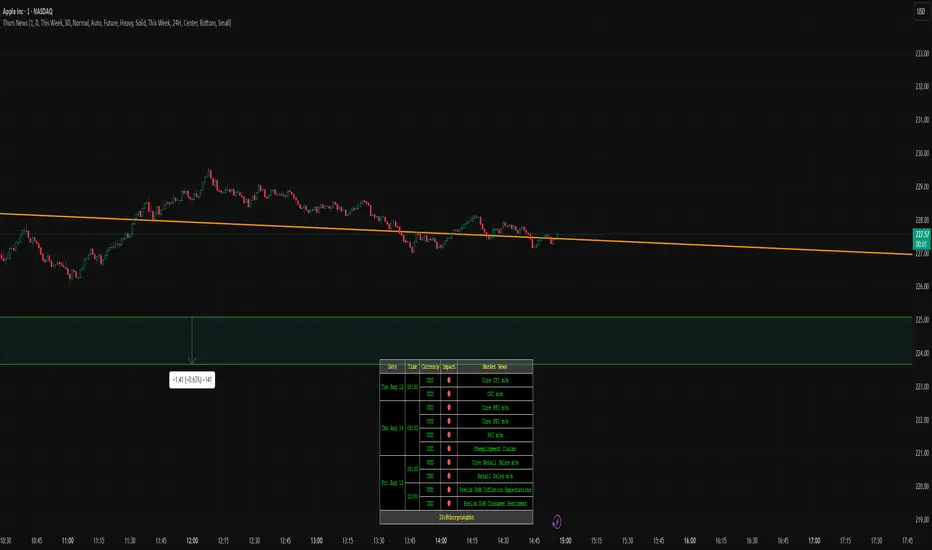The width and height of the screenshot is (932, 550).
Task: Click the red impact dot for Core CPI m/m
Action: [x=448, y=380]
